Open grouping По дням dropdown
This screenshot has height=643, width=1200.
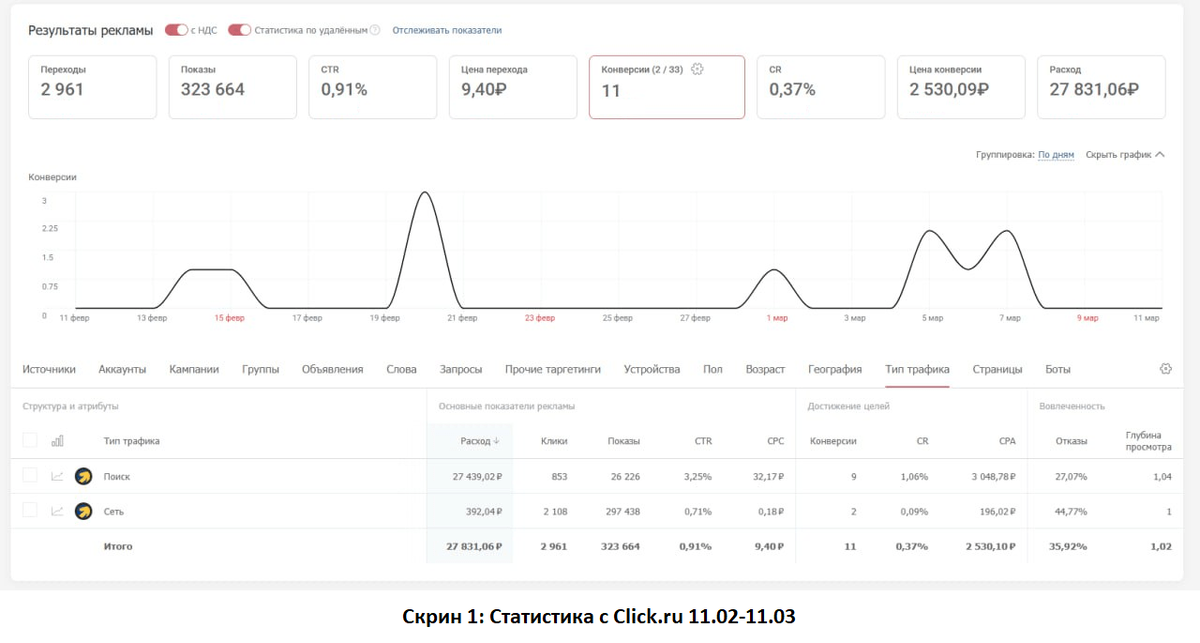[x=1056, y=155]
